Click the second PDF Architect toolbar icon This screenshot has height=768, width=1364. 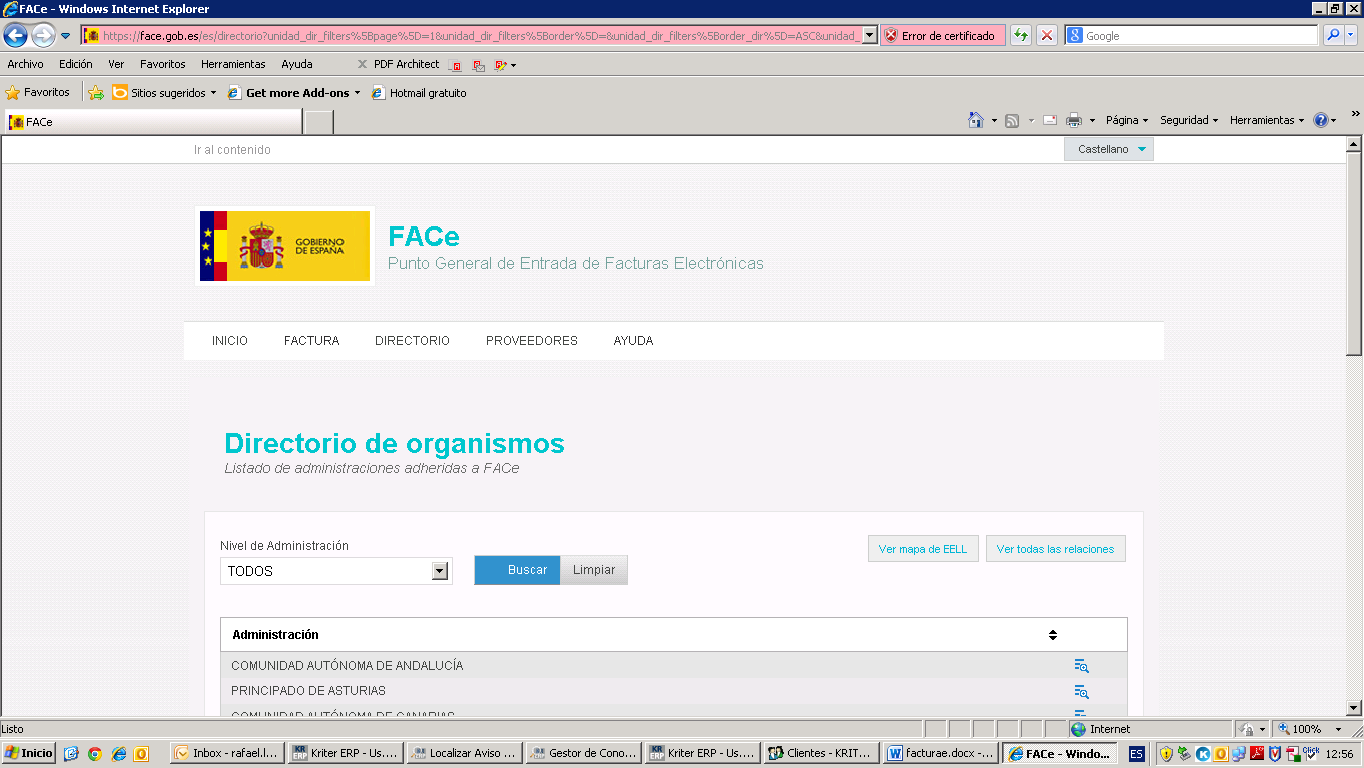tap(479, 65)
